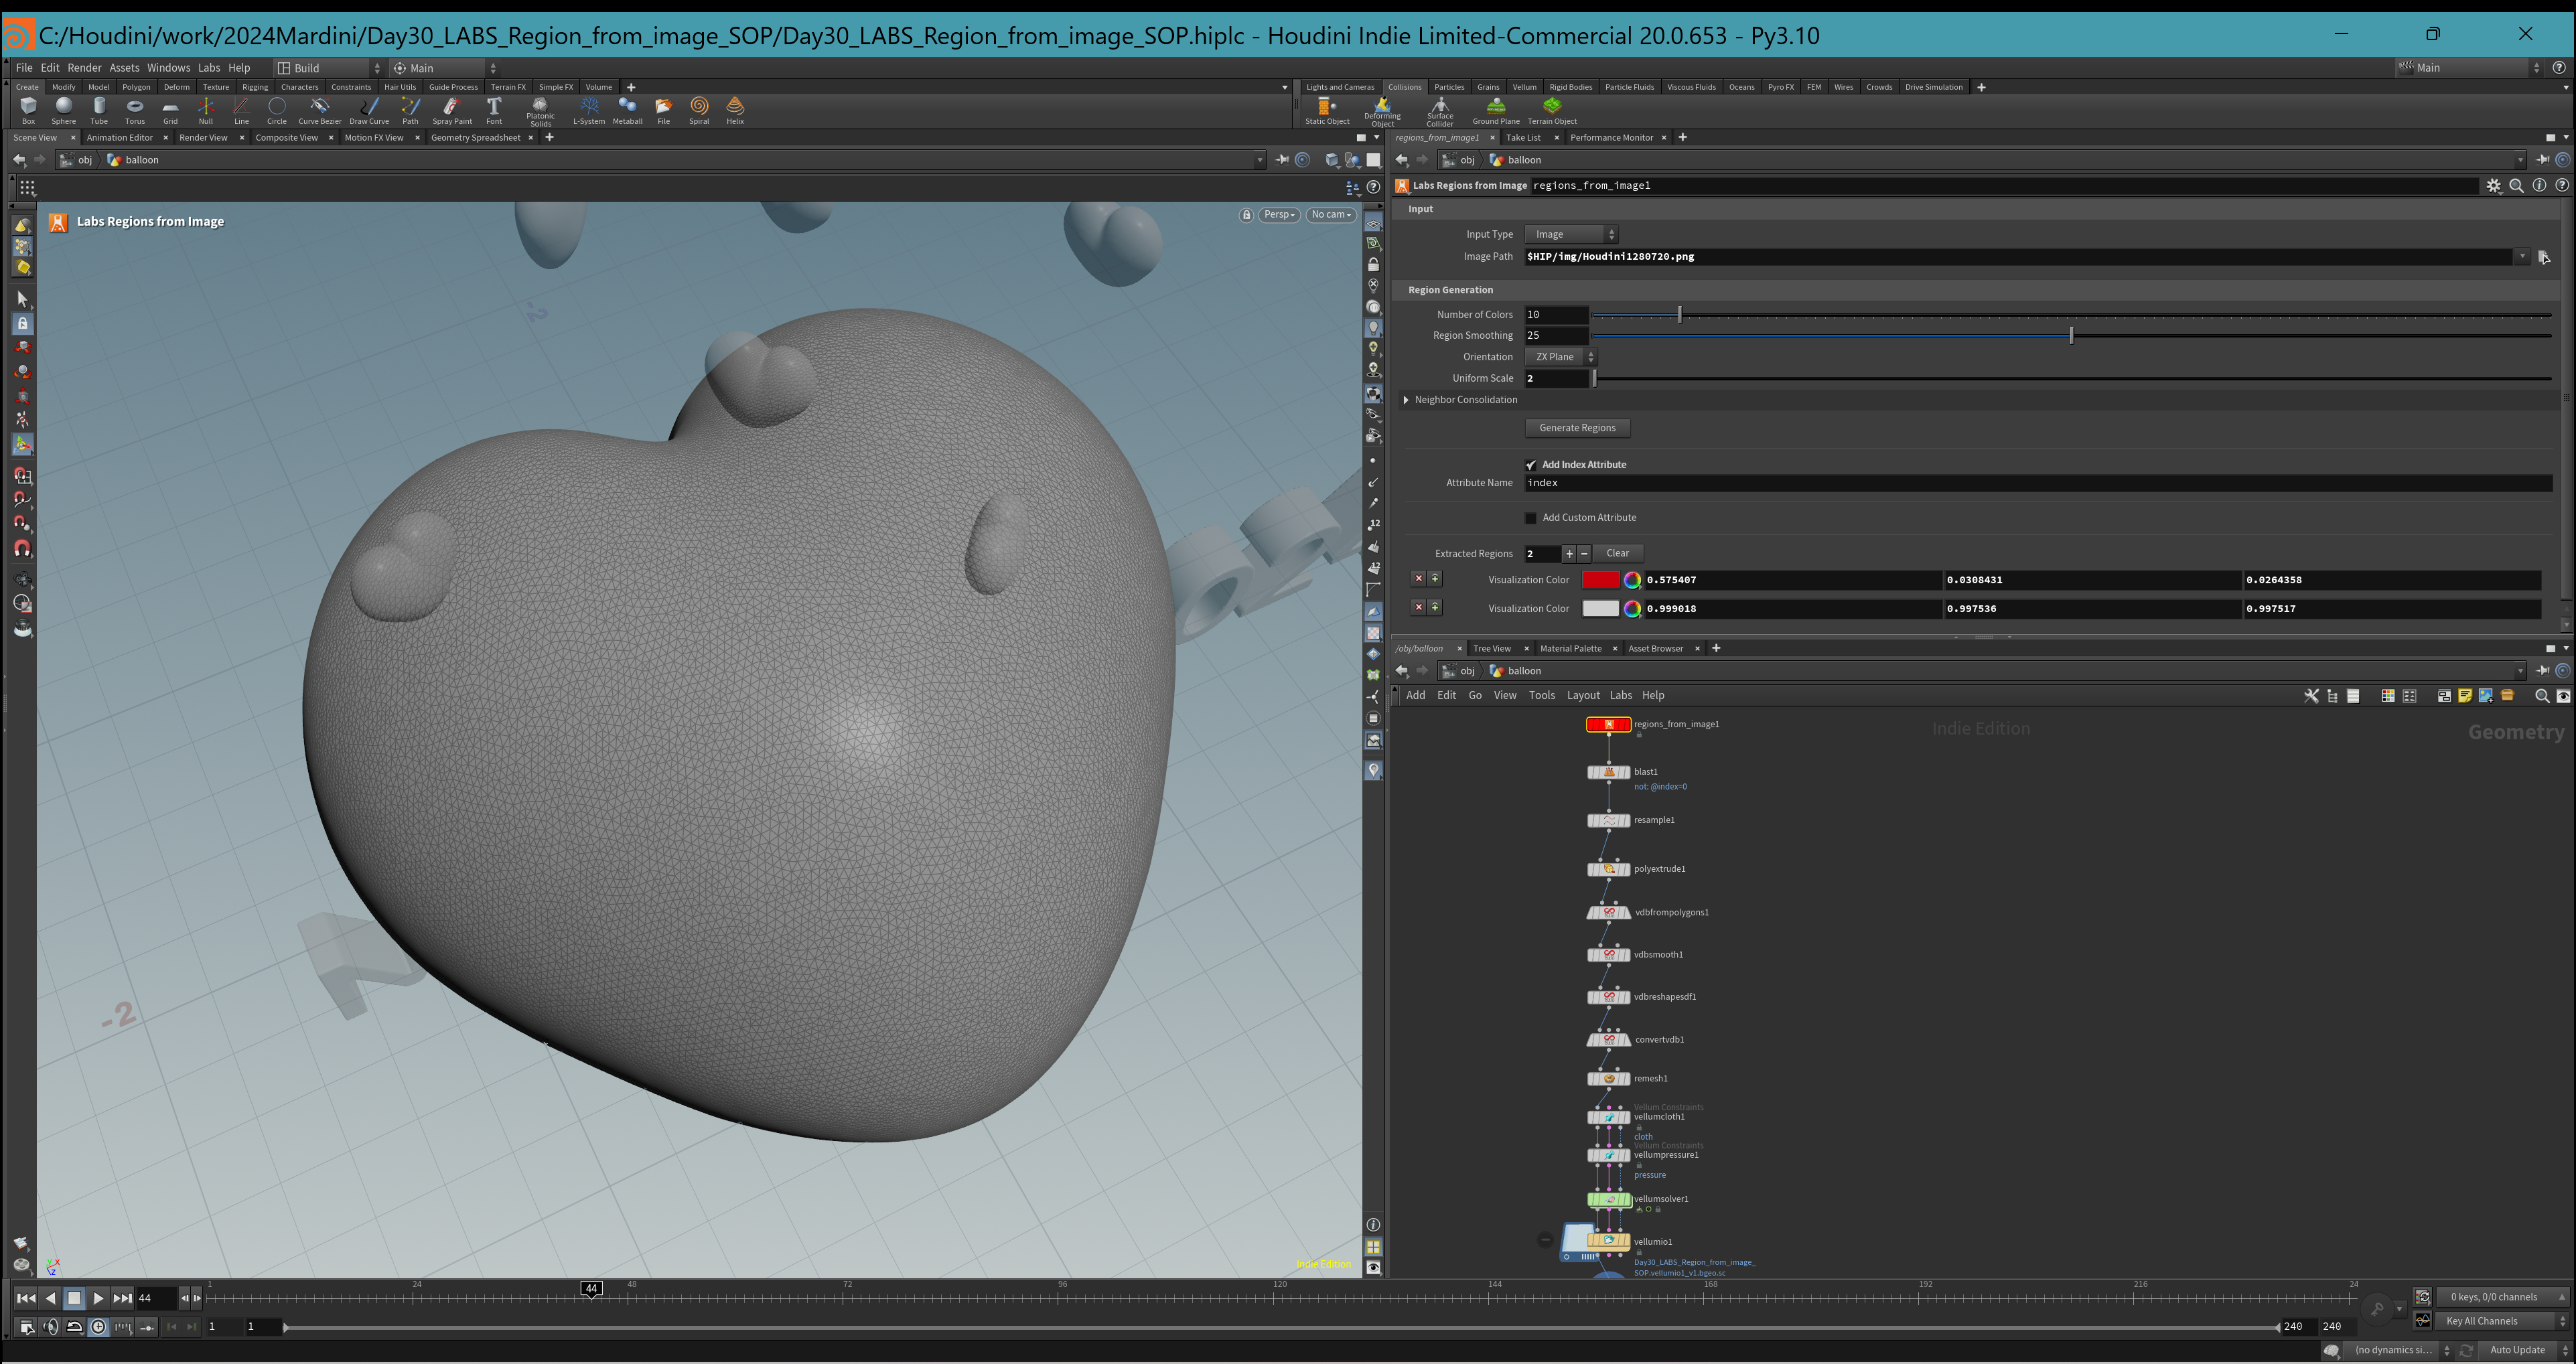
Task: Enable Add Custom Attribute checkbox
Action: (1530, 518)
